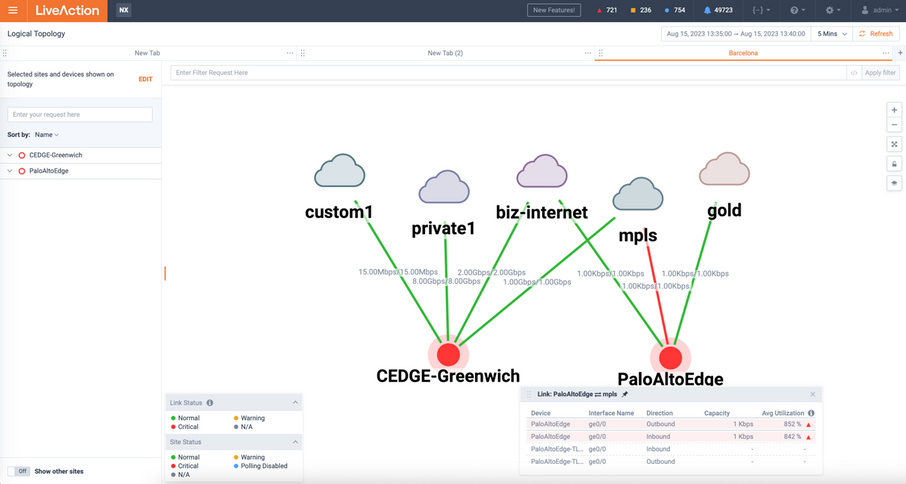Image resolution: width=906 pixels, height=484 pixels.
Task: Click the 852 % utilization value
Action: (793, 424)
